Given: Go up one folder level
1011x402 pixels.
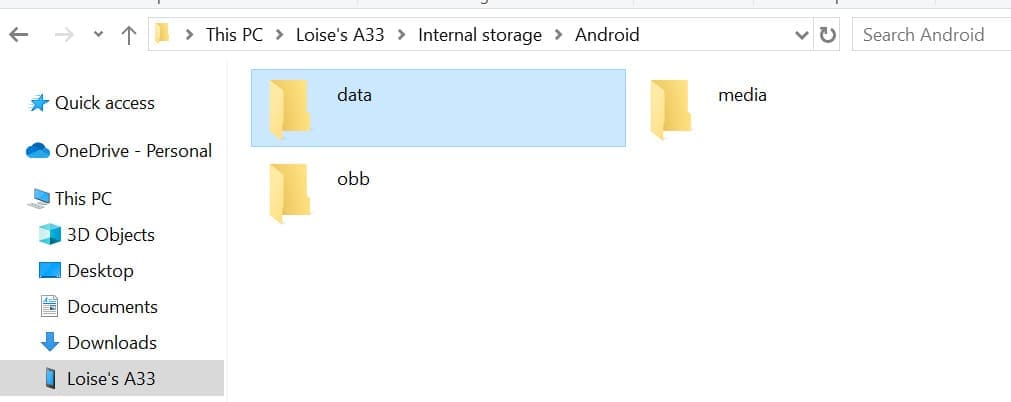Looking at the screenshot, I should [129, 35].
